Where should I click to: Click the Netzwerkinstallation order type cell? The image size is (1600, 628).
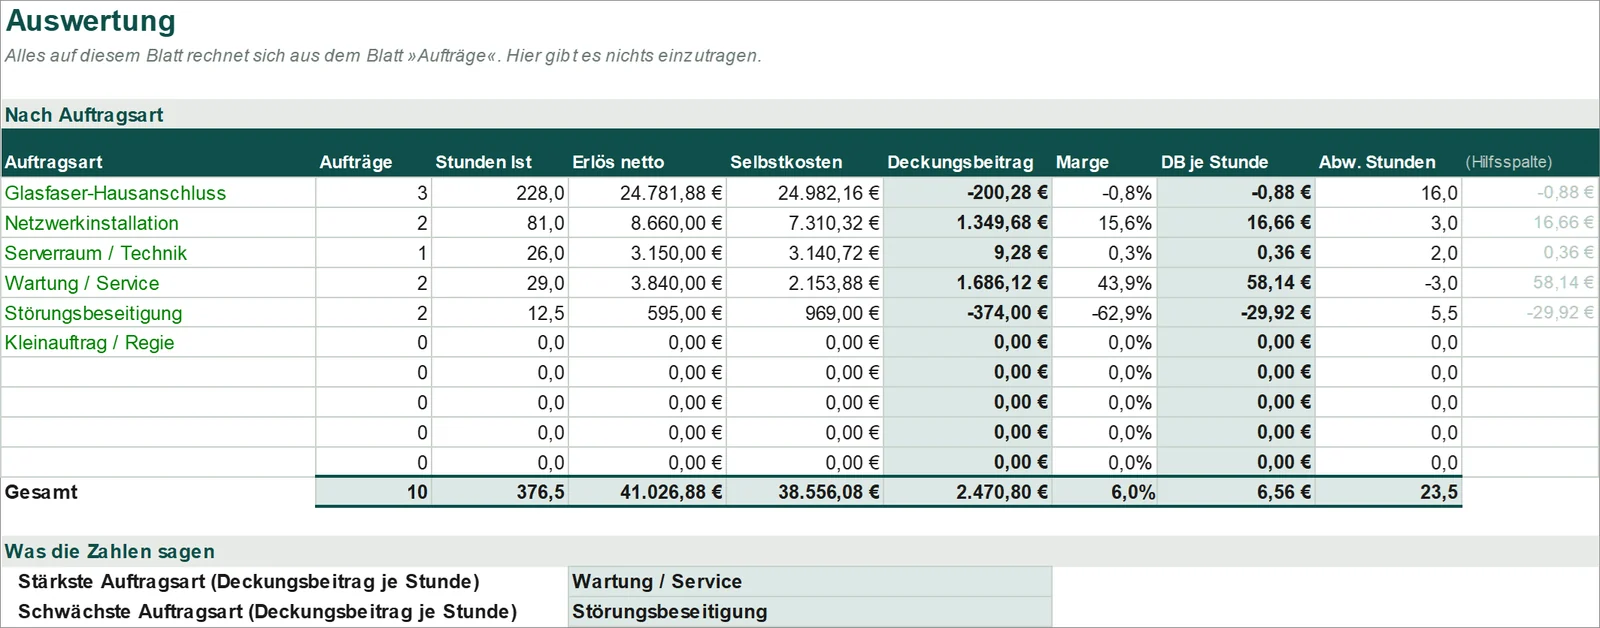coord(158,223)
